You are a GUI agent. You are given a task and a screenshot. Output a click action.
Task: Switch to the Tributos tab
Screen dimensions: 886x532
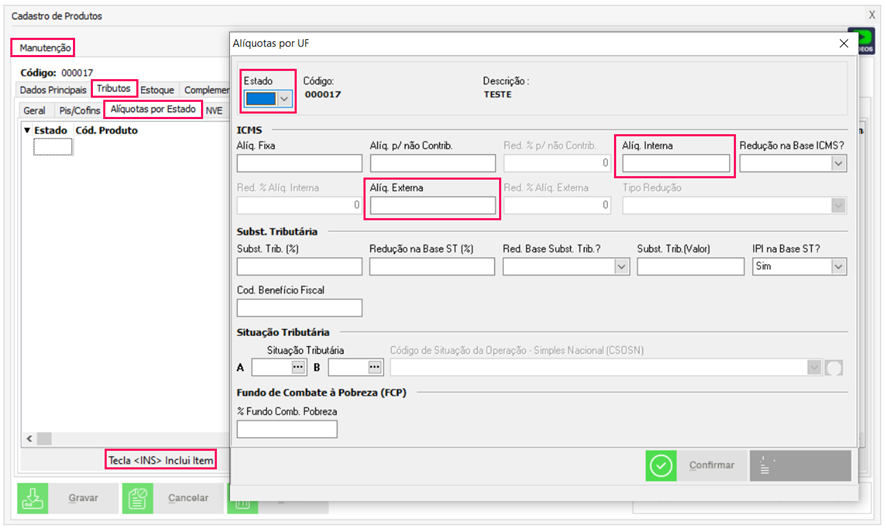click(114, 89)
